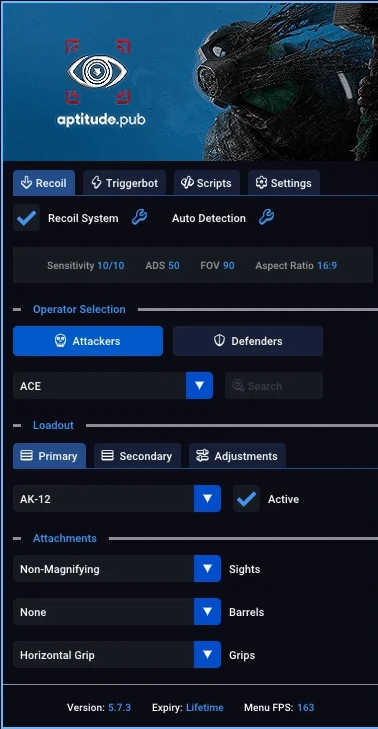Open Auto Detection wrench settings
Viewport: 378px width, 729px height.
click(x=266, y=217)
